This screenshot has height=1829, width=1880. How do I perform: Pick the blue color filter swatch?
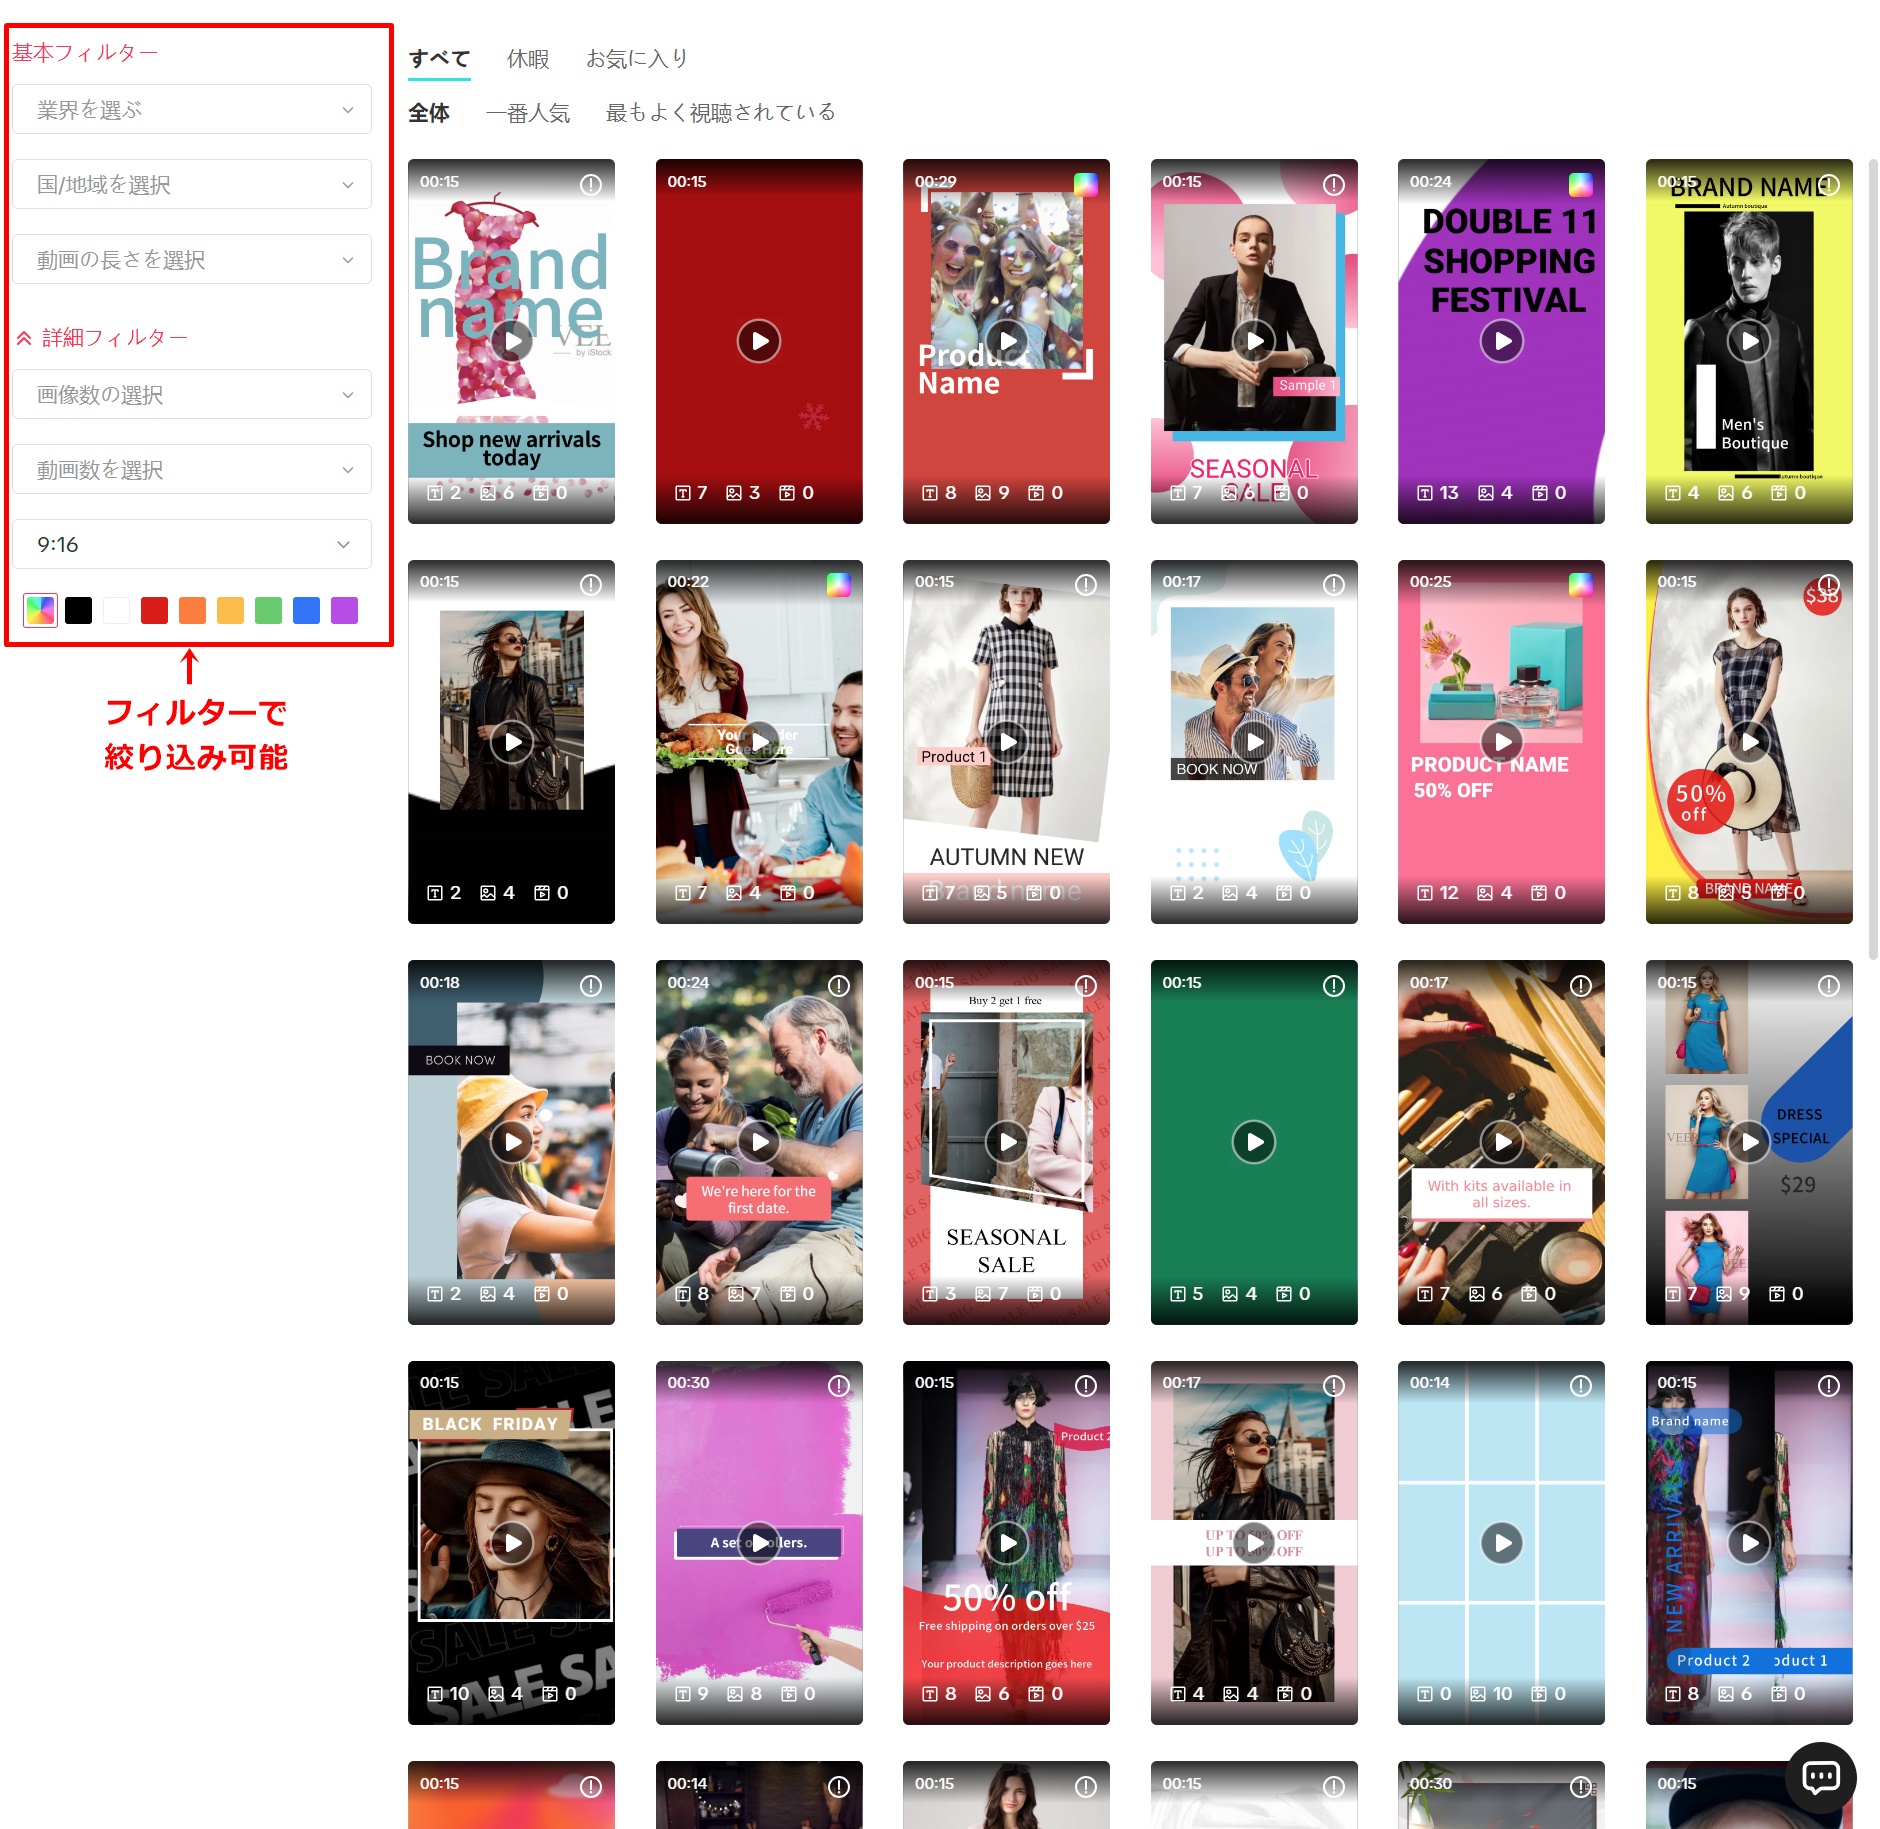pos(306,610)
